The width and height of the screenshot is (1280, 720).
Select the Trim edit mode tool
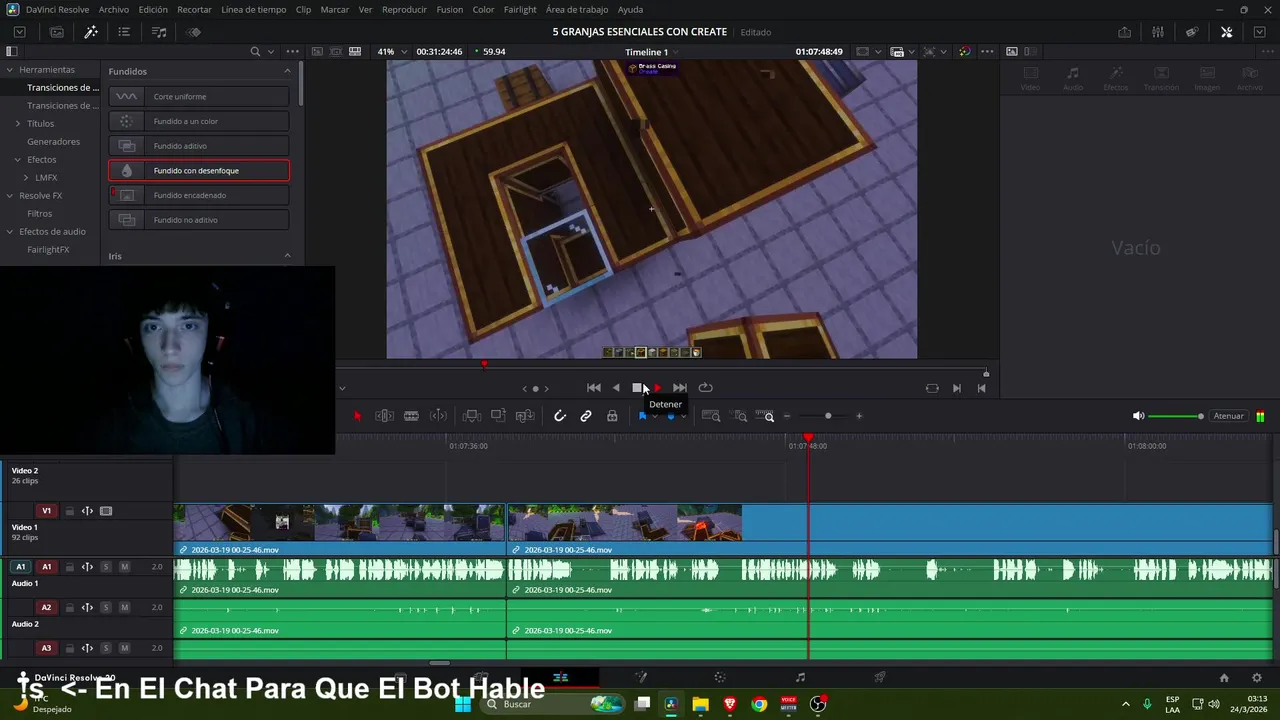point(384,416)
